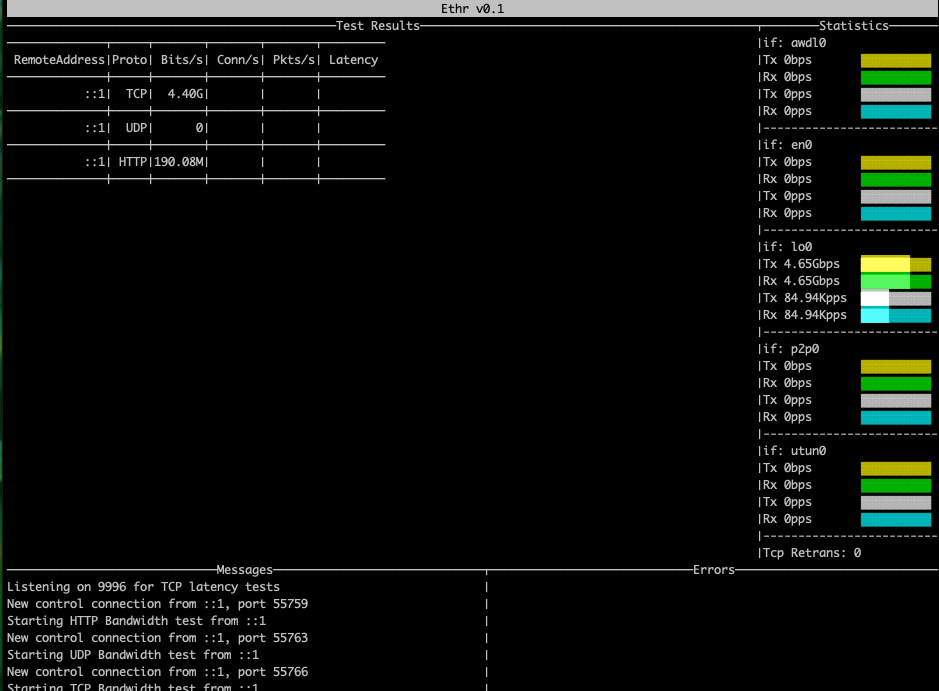Select the Tx 84.94Kpps reading
The width and height of the screenshot is (939, 691).
(805, 298)
